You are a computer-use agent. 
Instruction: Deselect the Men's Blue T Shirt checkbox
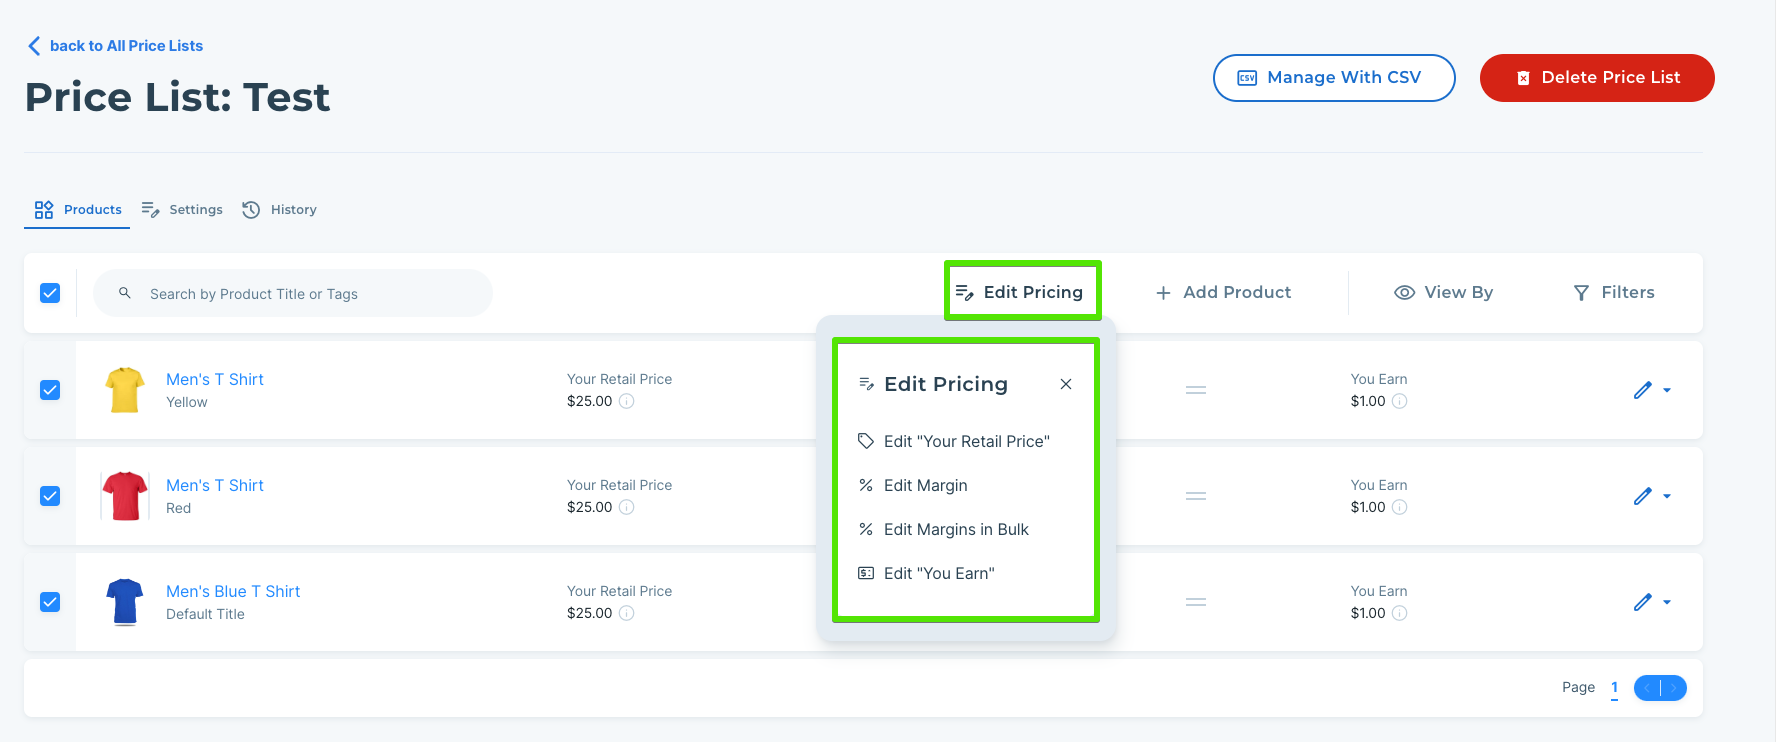[x=50, y=602]
